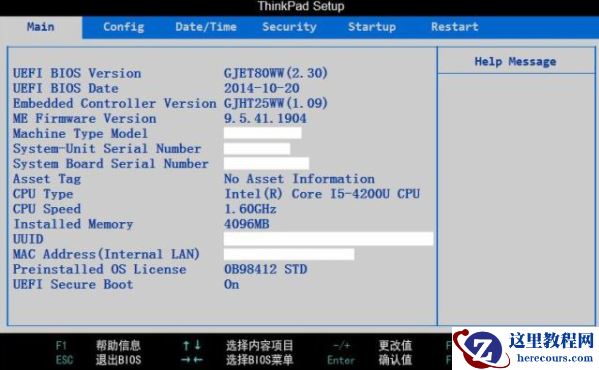
Task: Click the 0B98412 STD license value
Action: 266,269
